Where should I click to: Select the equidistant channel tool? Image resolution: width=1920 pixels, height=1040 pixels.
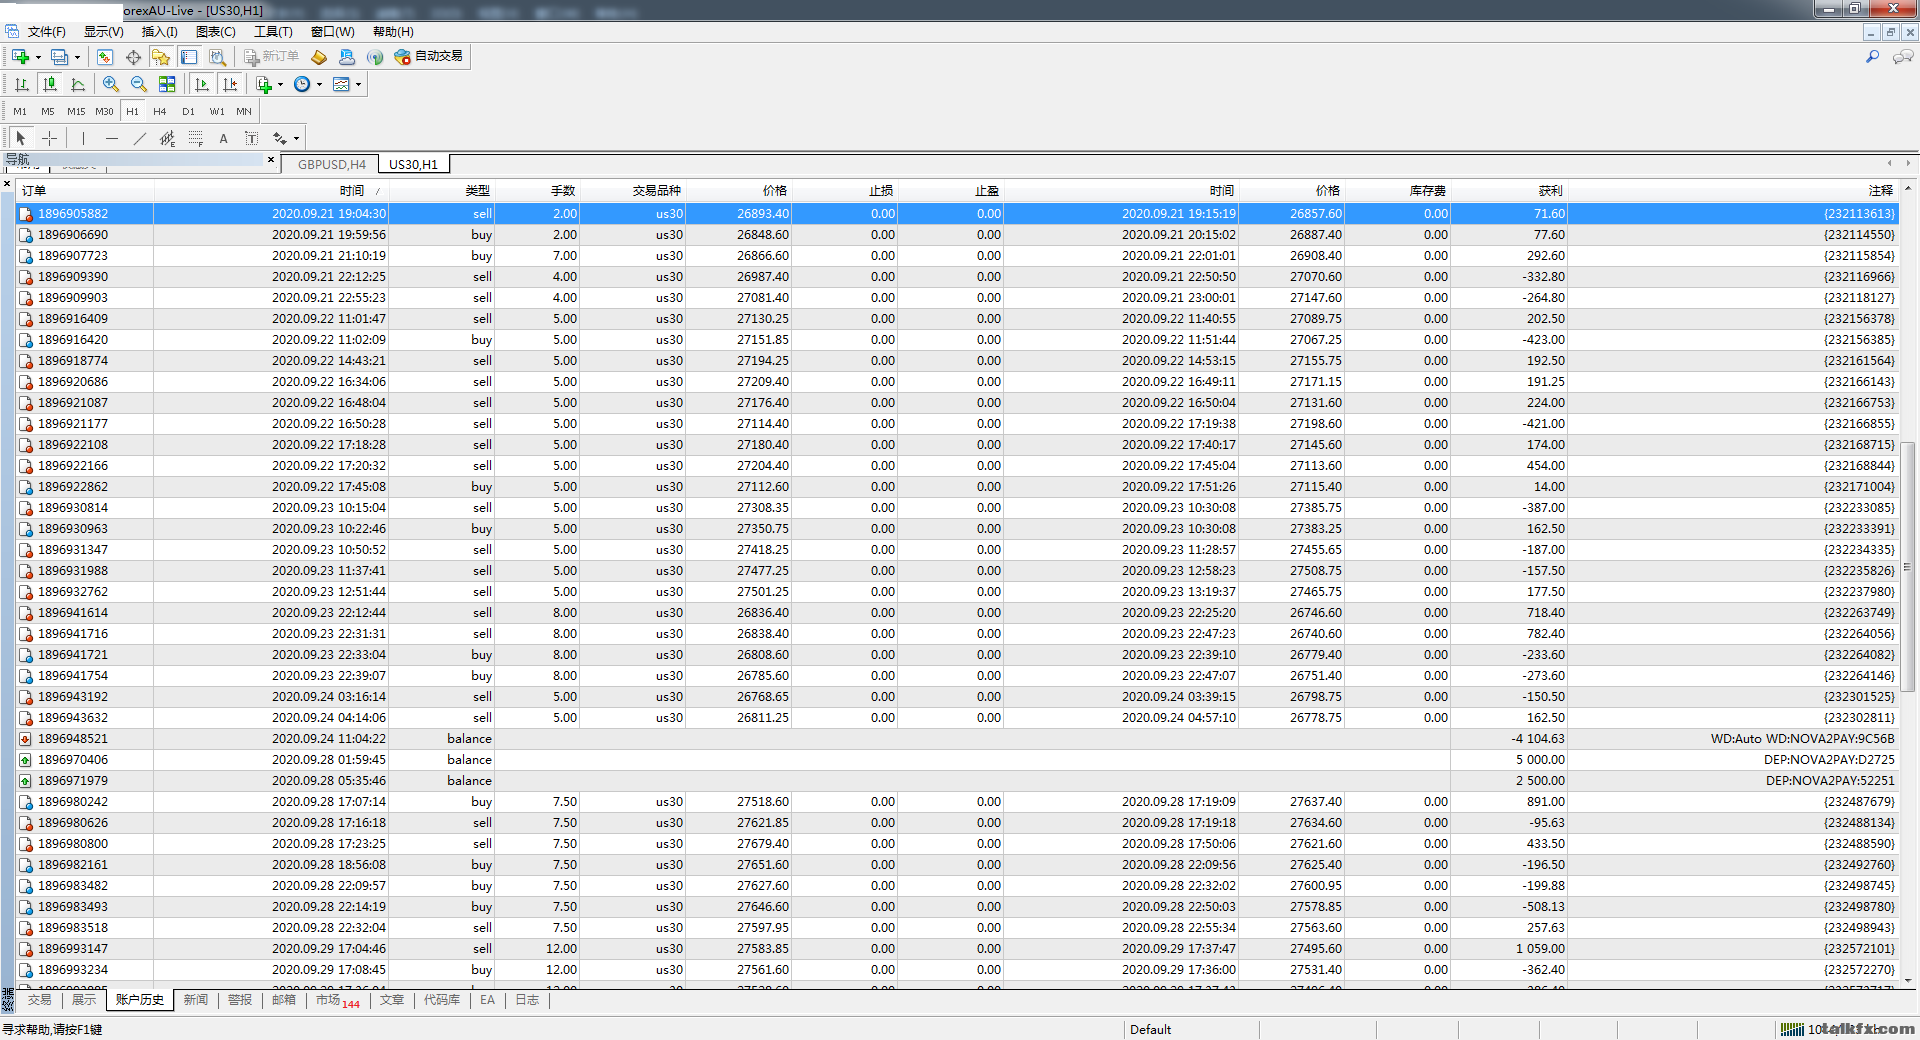click(167, 138)
